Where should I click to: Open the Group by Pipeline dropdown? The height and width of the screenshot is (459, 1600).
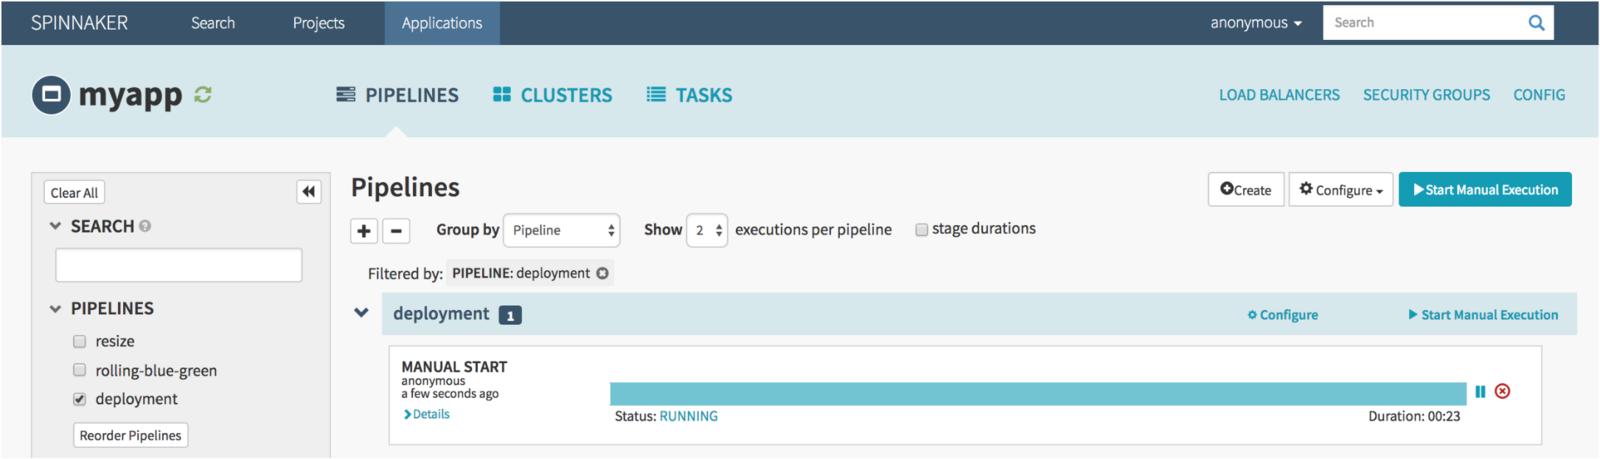(x=561, y=230)
